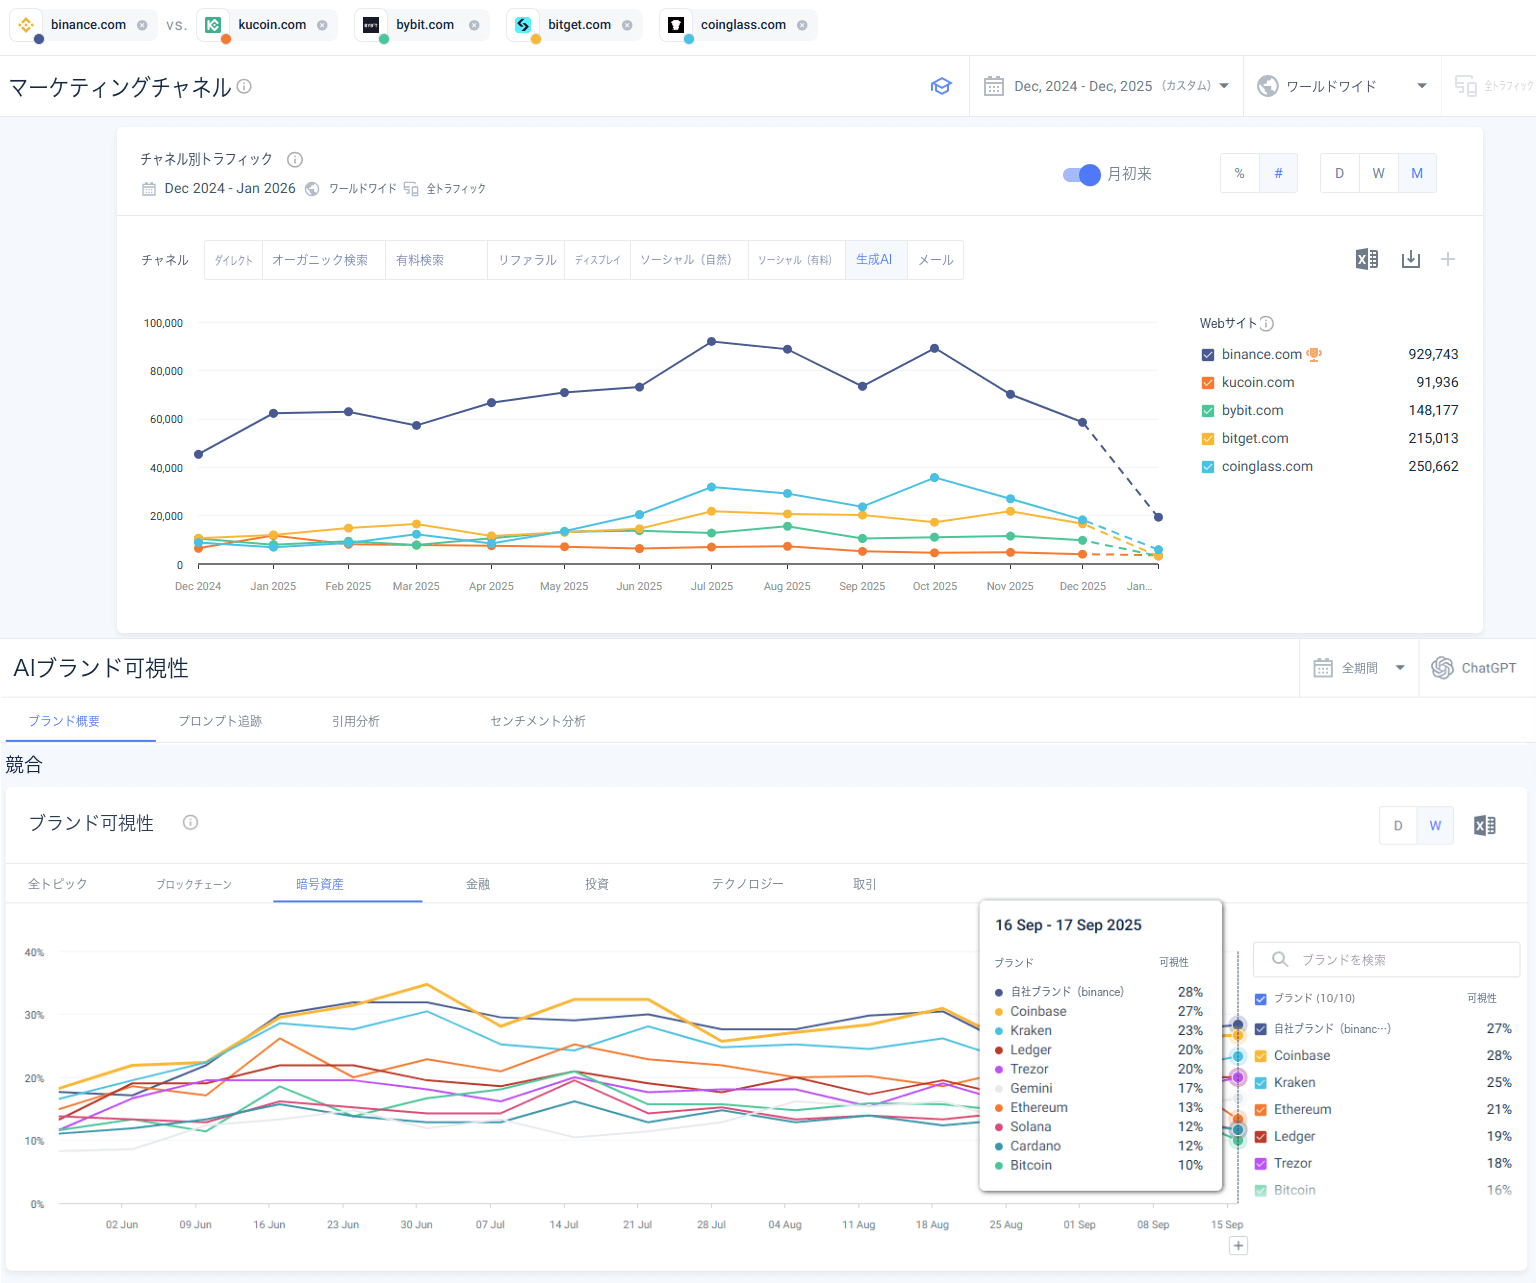Screen dimensions: 1536x1283
Task: Click in the ブランドを検索 search field
Action: pyautogui.click(x=1387, y=960)
